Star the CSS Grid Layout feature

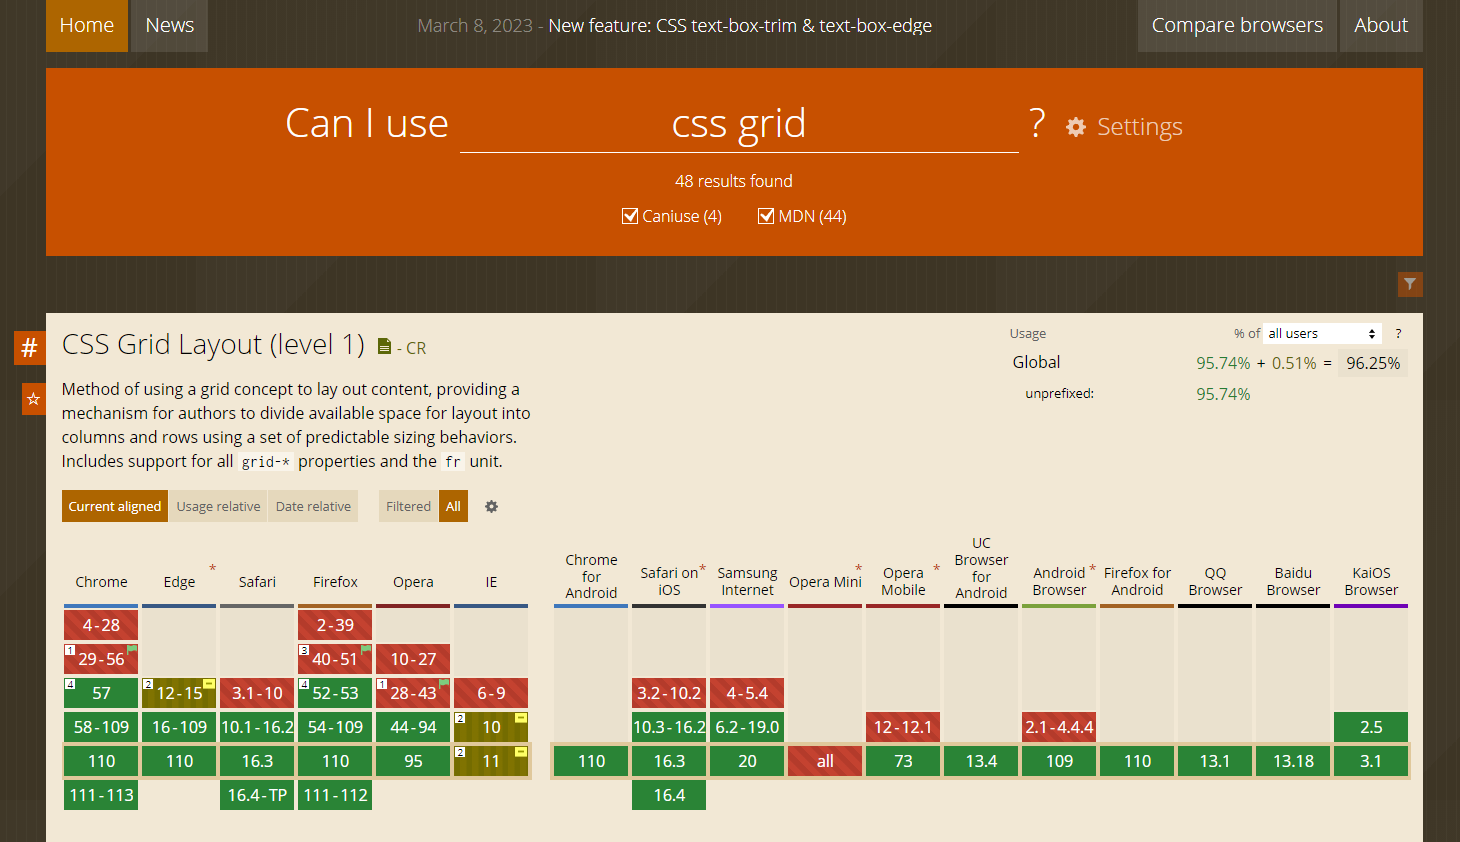pyautogui.click(x=34, y=399)
